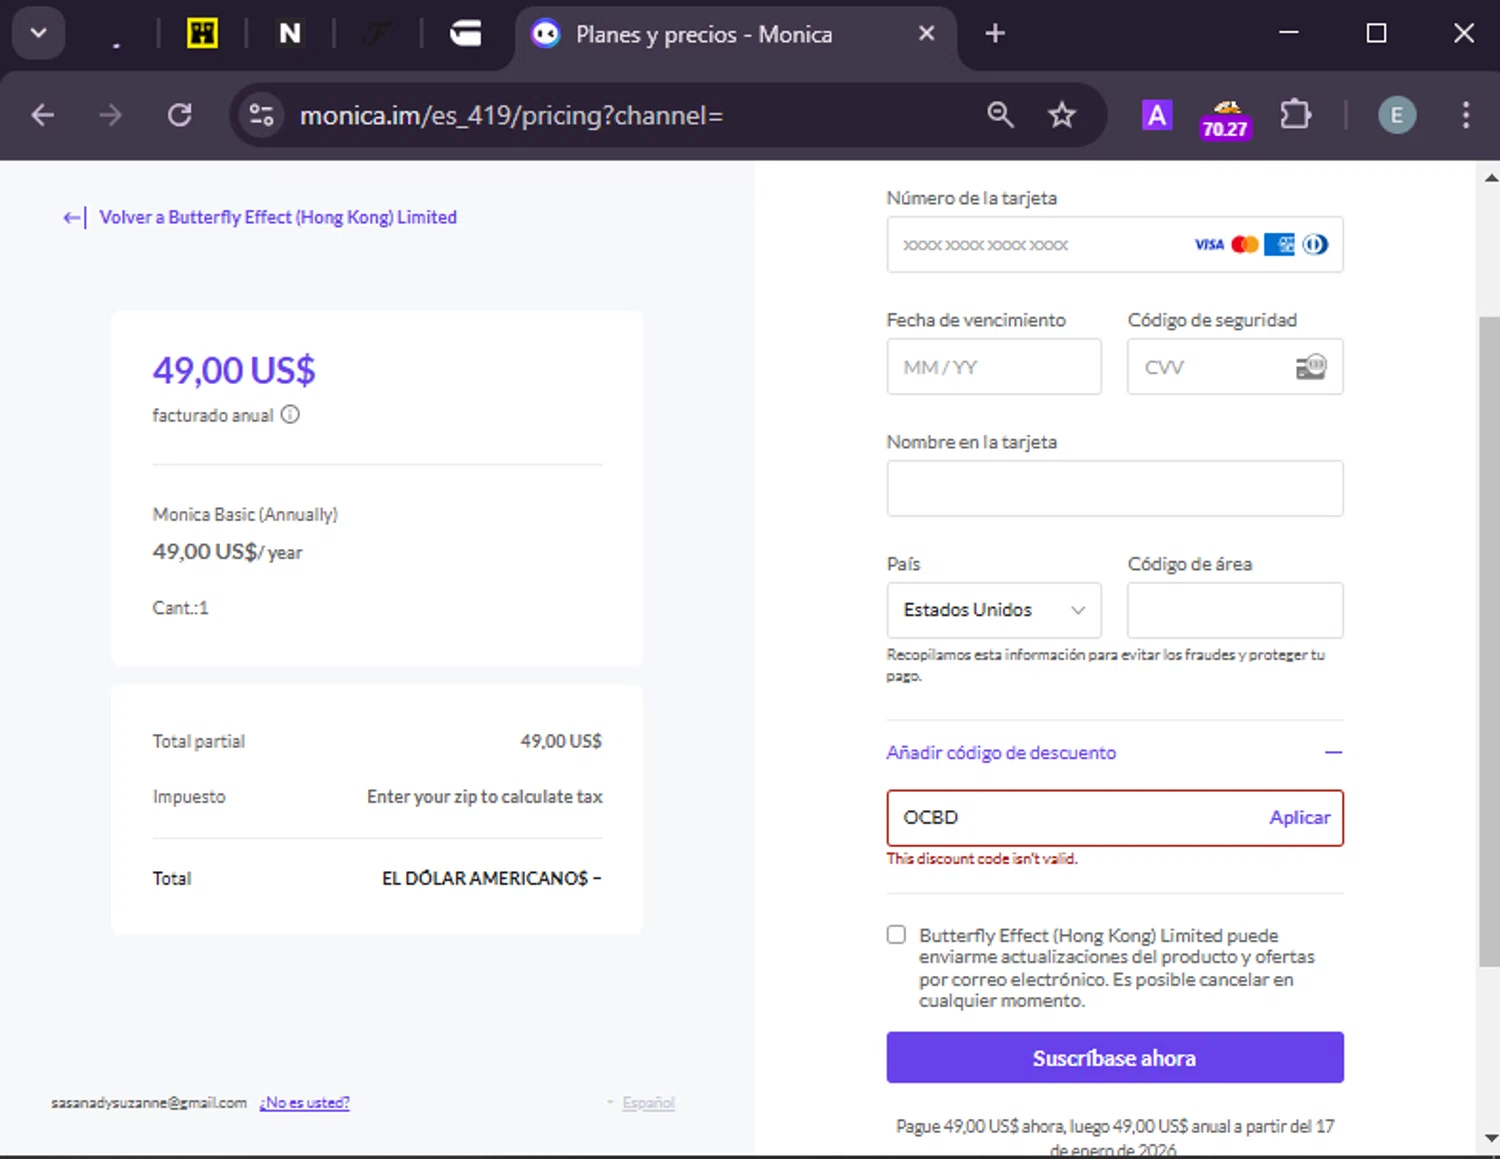This screenshot has width=1500, height=1159.
Task: Open the zoom magnifier icon in address bar
Action: [x=1000, y=115]
